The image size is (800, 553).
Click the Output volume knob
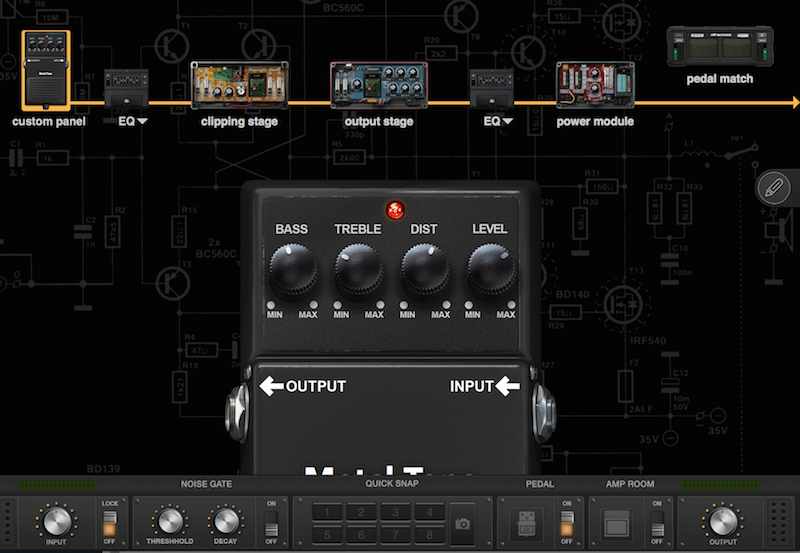click(x=720, y=521)
